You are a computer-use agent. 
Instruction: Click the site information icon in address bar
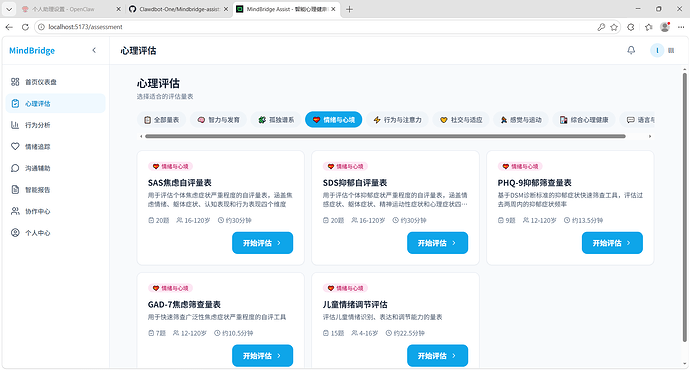pos(41,27)
